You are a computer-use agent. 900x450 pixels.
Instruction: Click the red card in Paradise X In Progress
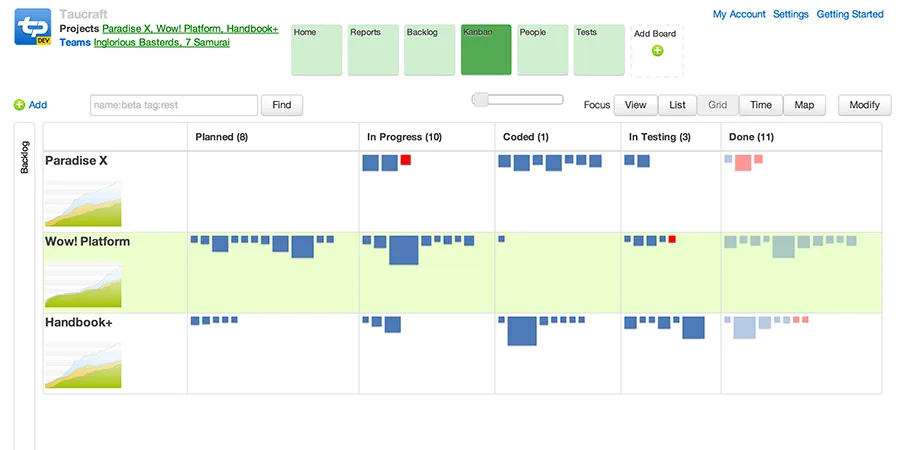point(406,160)
